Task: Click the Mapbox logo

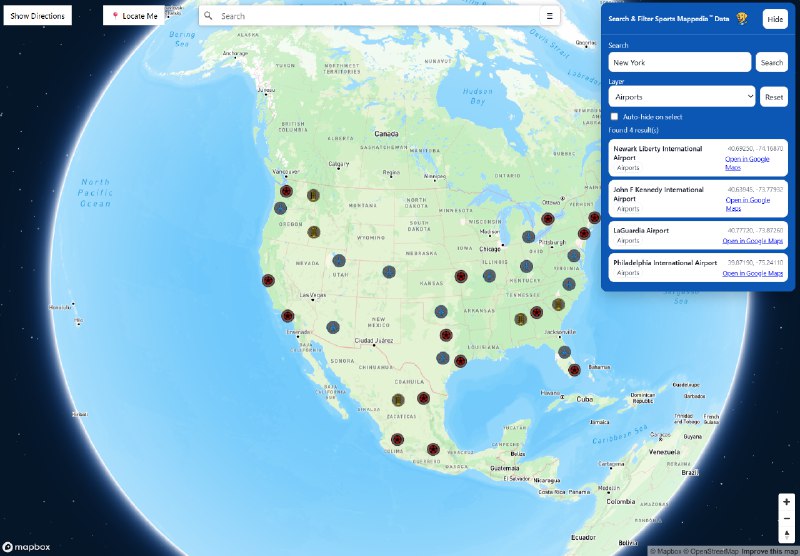Action: 27,546
